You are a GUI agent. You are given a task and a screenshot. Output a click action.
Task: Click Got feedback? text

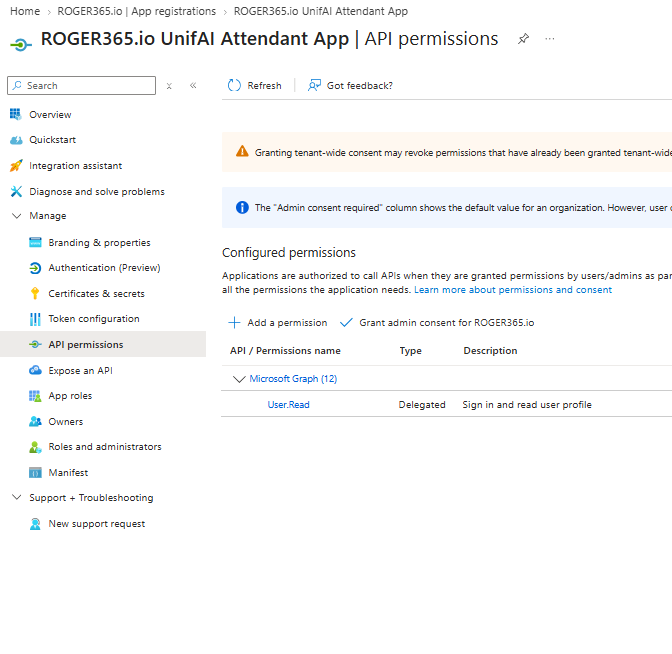click(360, 86)
